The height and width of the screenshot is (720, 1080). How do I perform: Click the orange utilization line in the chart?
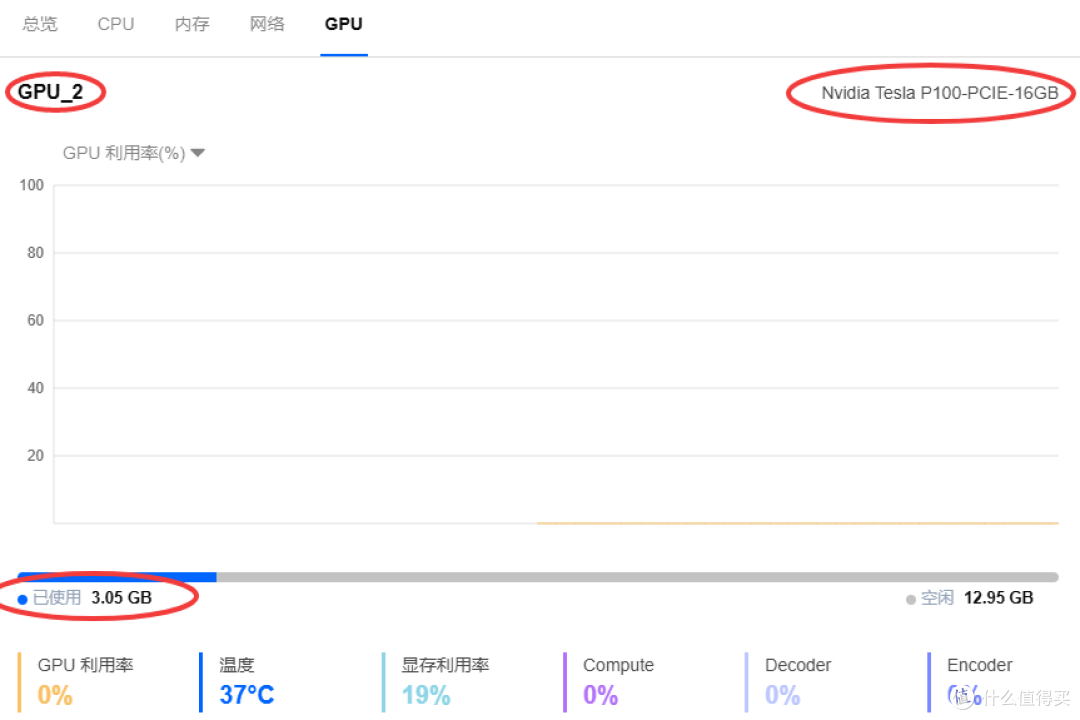(798, 523)
